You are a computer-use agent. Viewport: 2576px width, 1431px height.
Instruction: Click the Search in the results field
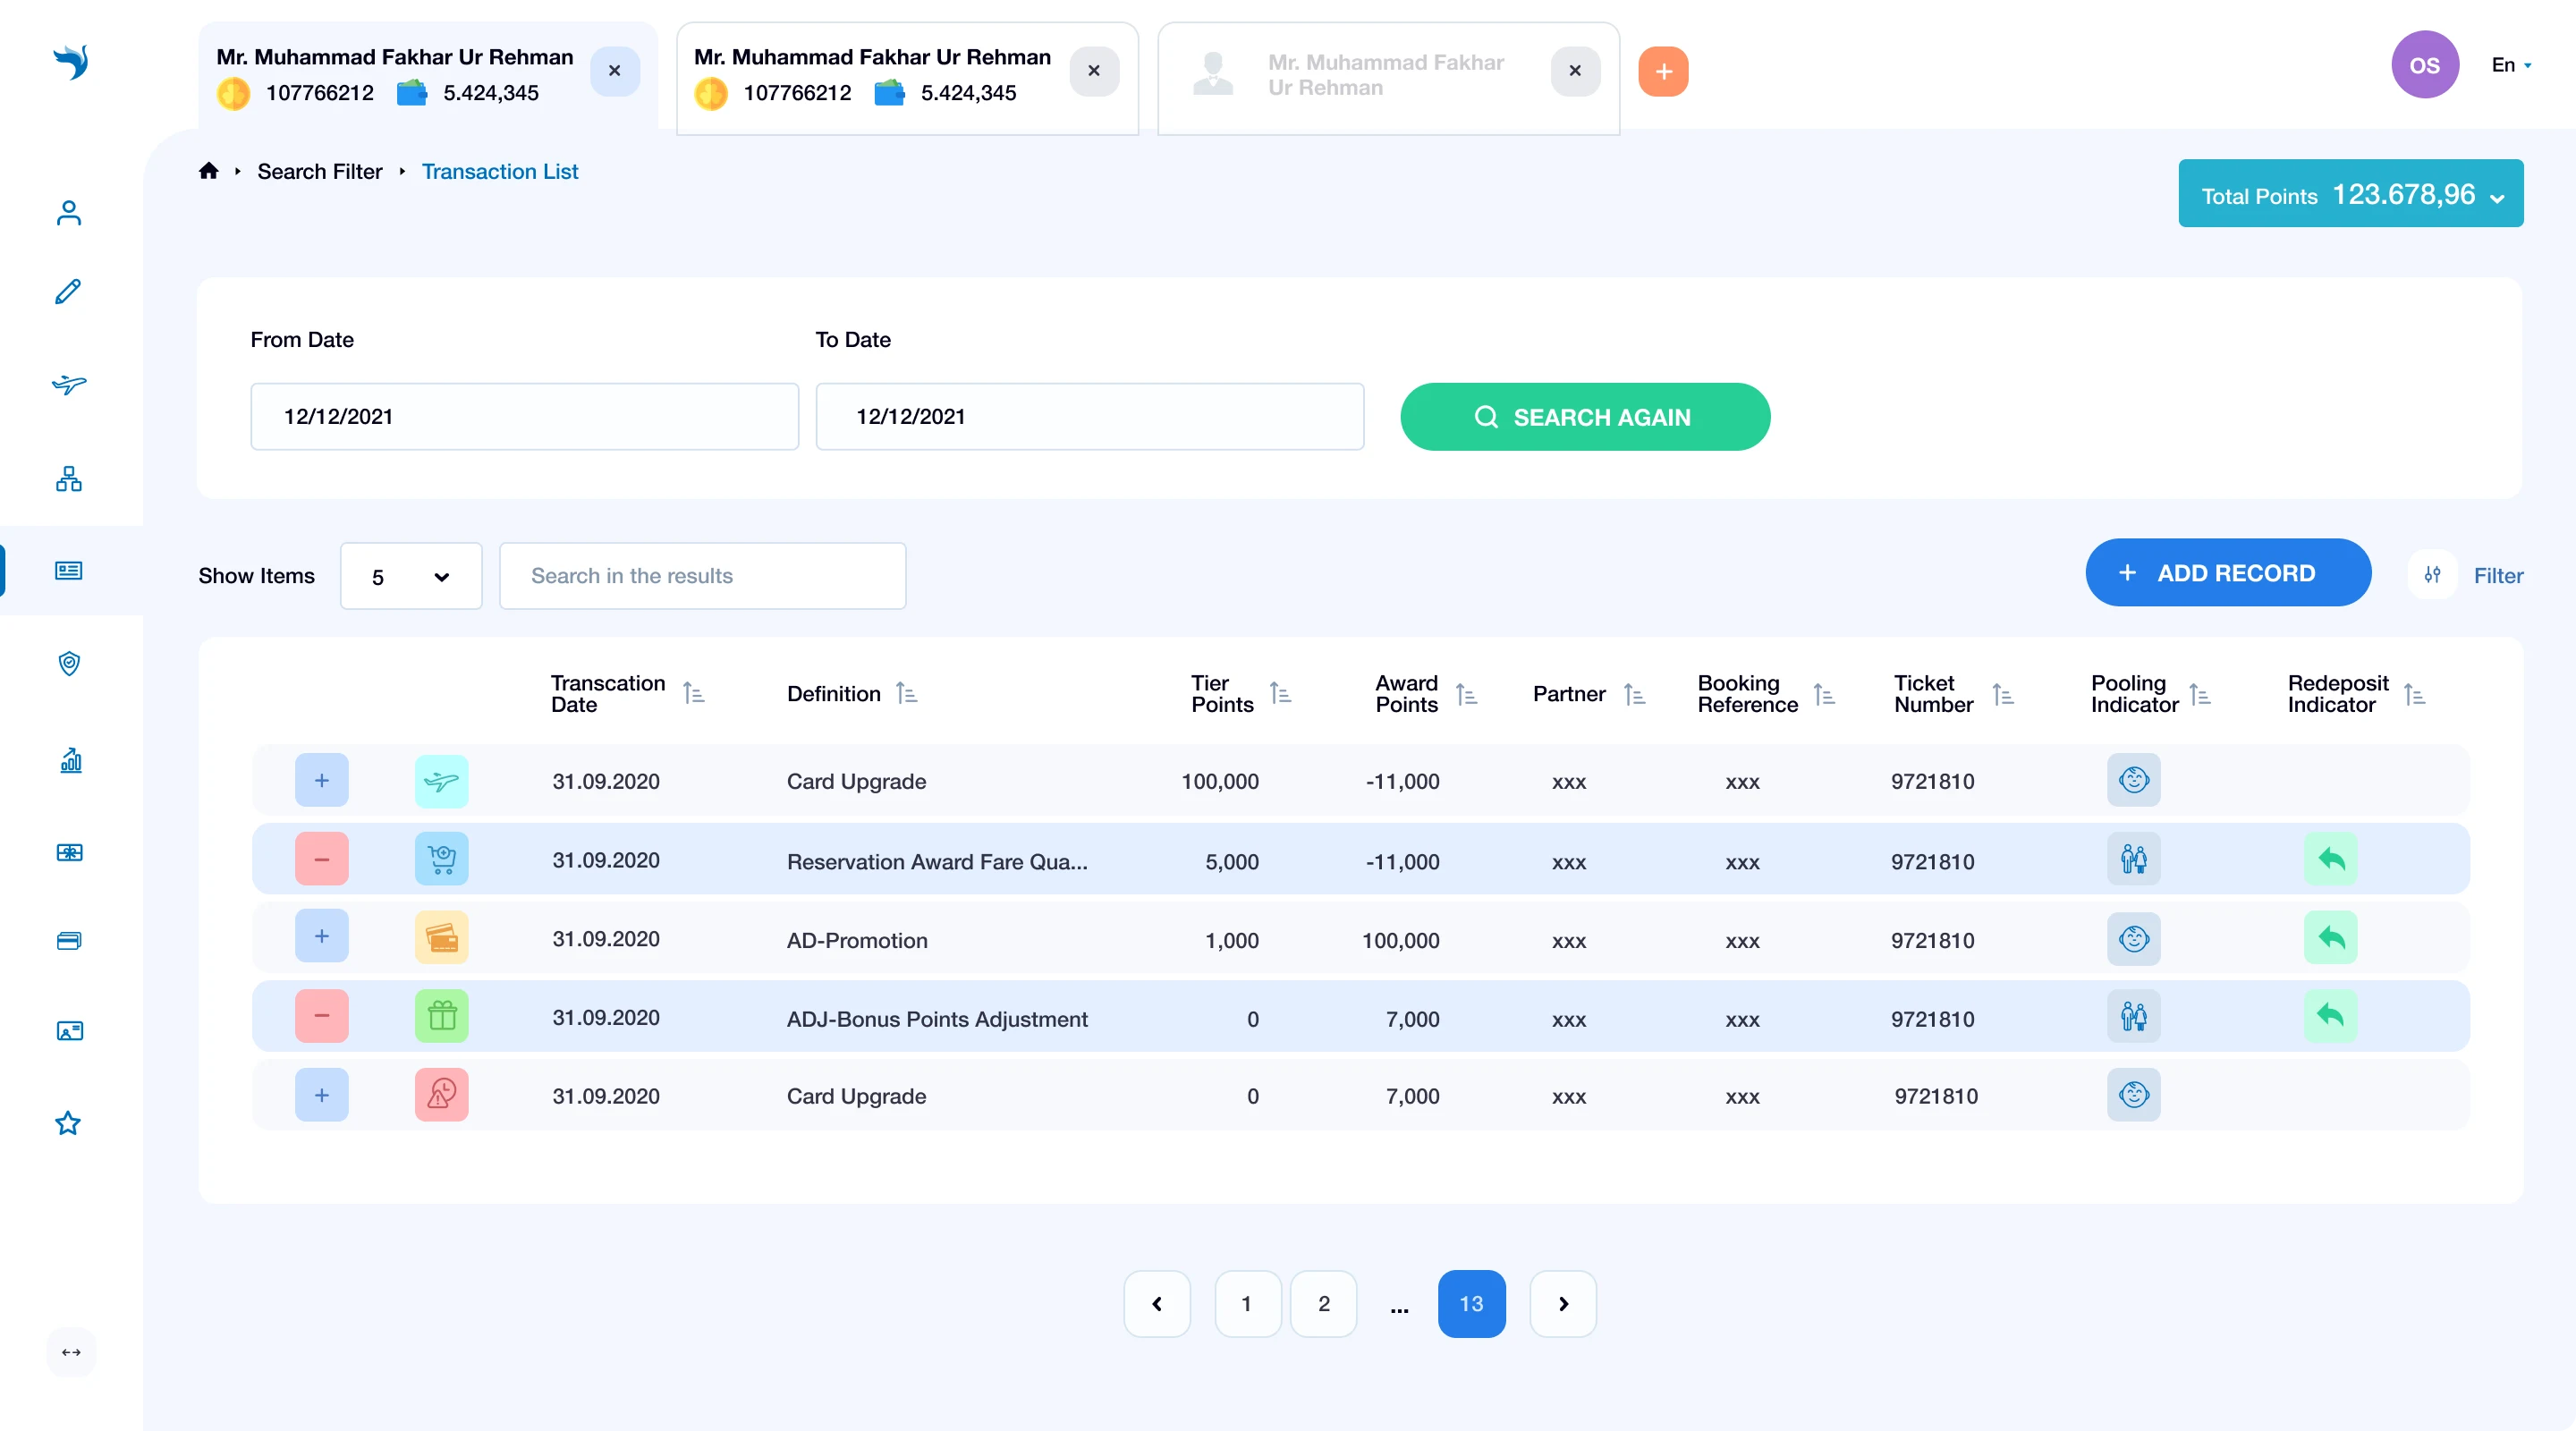pos(702,576)
